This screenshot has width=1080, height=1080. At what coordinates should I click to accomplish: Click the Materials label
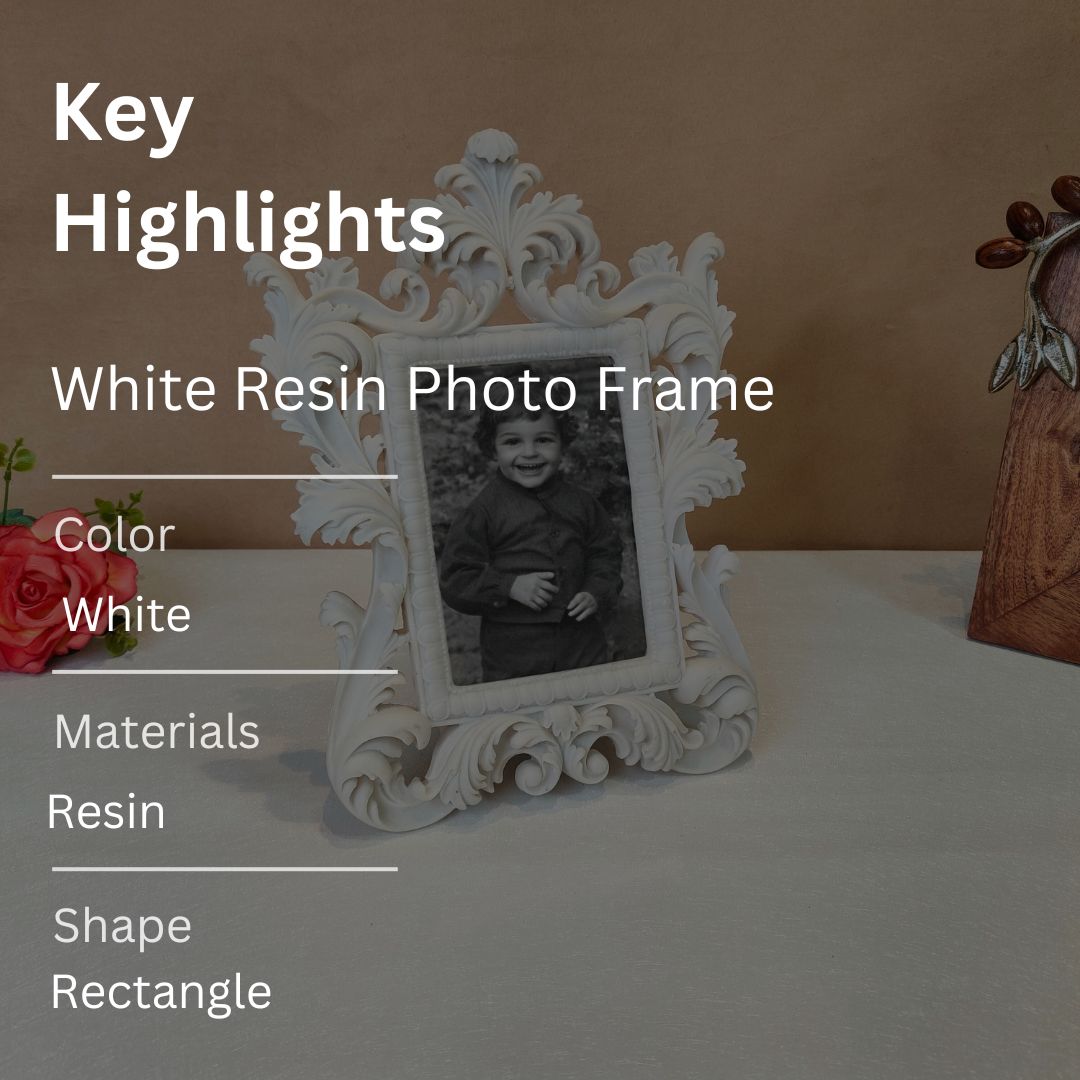point(157,731)
